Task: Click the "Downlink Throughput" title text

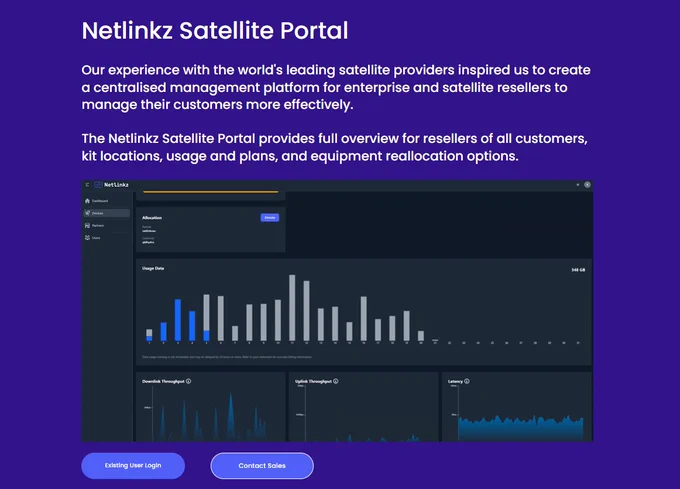Action: point(163,381)
